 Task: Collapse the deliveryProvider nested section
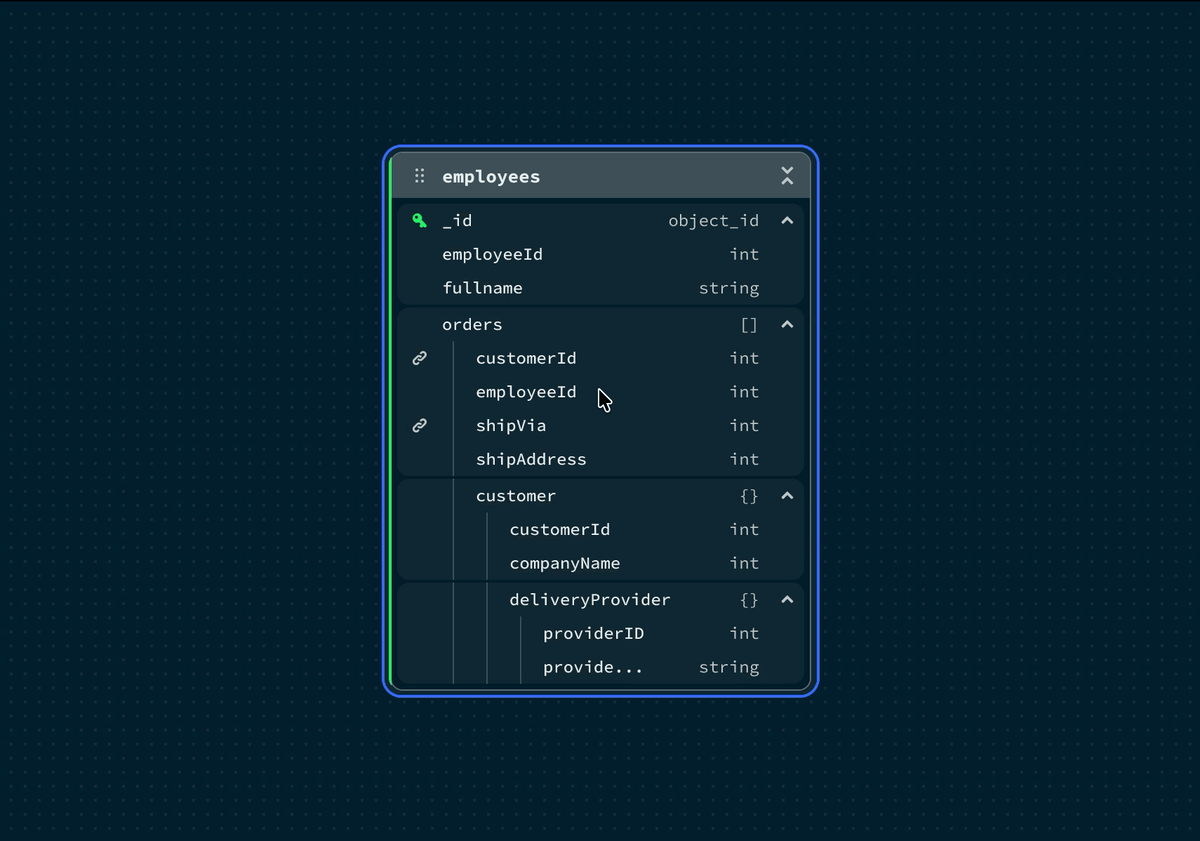(787, 599)
